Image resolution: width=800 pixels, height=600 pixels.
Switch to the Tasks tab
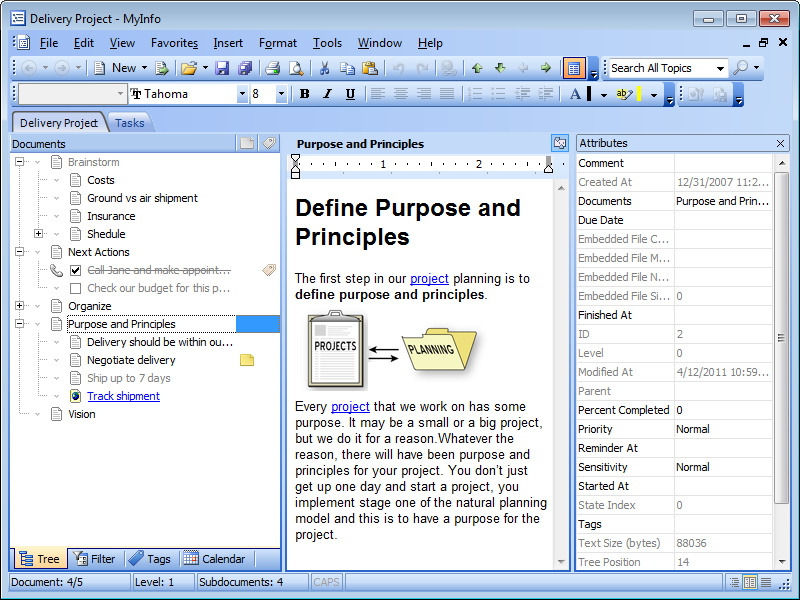[130, 123]
